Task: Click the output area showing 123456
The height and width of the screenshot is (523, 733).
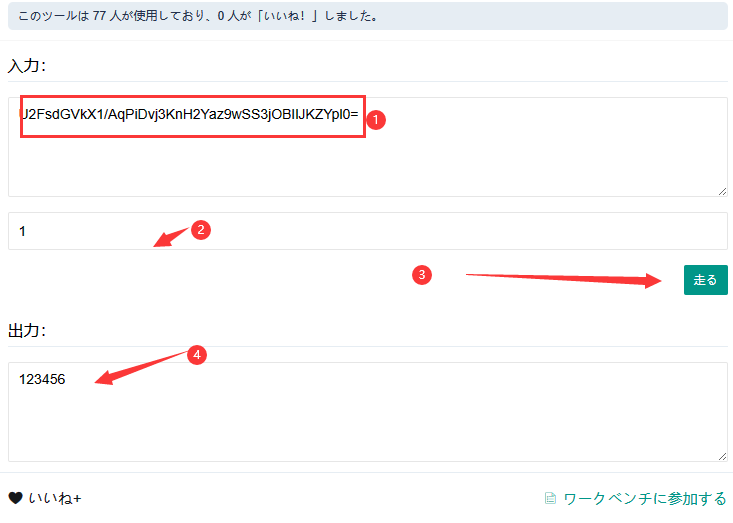Action: tap(368, 412)
